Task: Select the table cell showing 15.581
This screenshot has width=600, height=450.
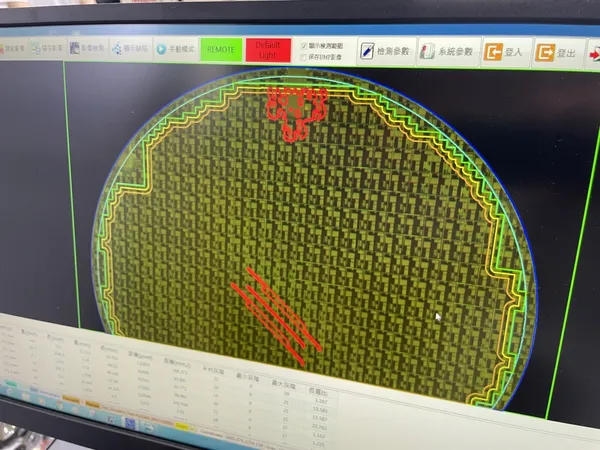Action: pyautogui.click(x=320, y=410)
